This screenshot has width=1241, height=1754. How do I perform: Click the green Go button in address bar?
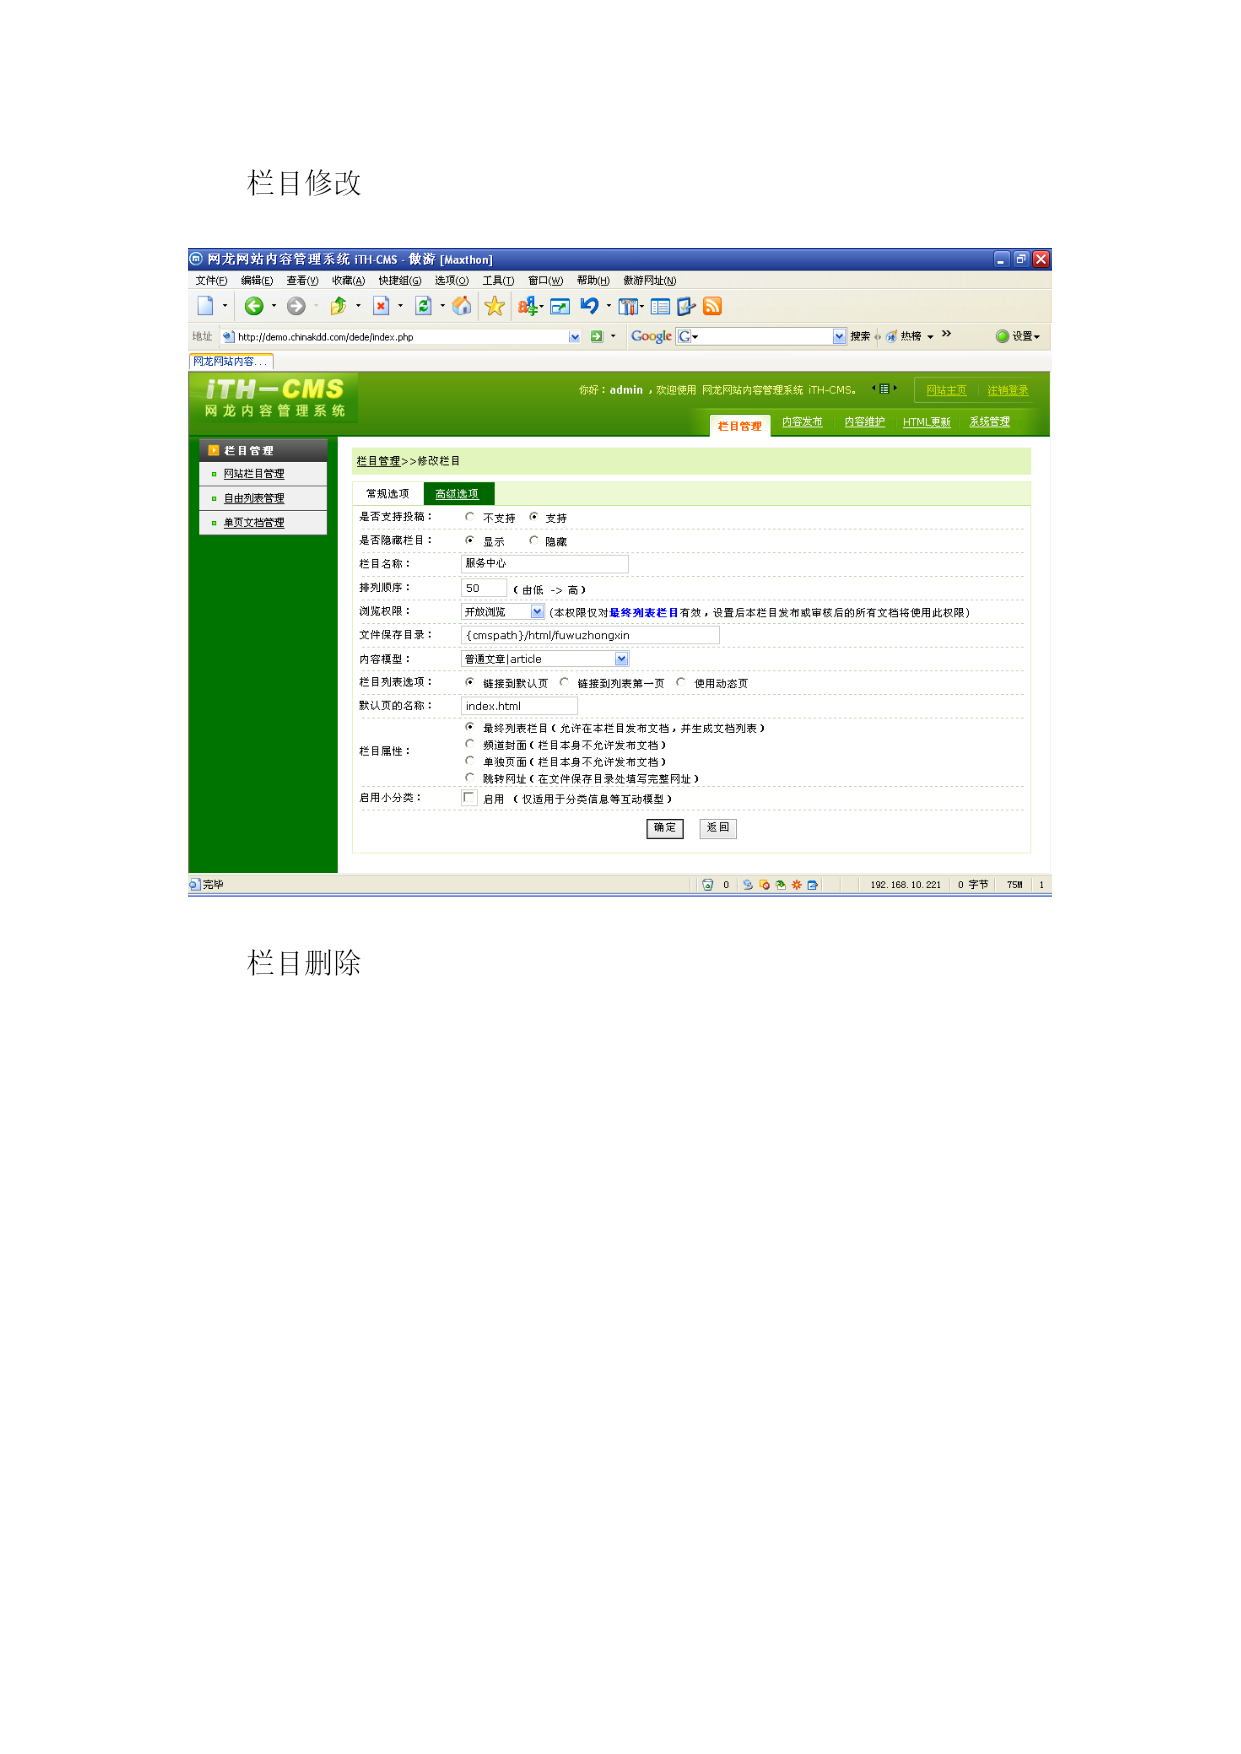(x=597, y=337)
